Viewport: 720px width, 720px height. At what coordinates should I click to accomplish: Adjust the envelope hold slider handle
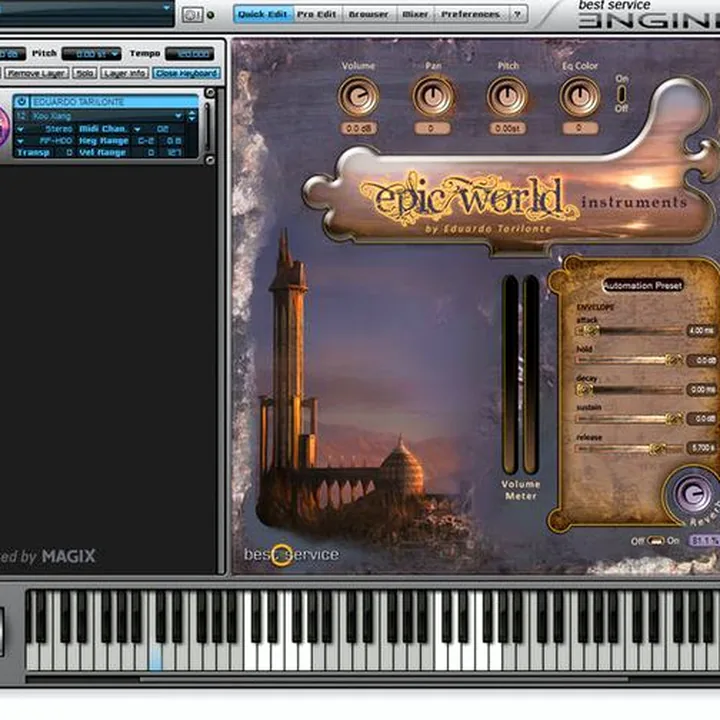(673, 360)
